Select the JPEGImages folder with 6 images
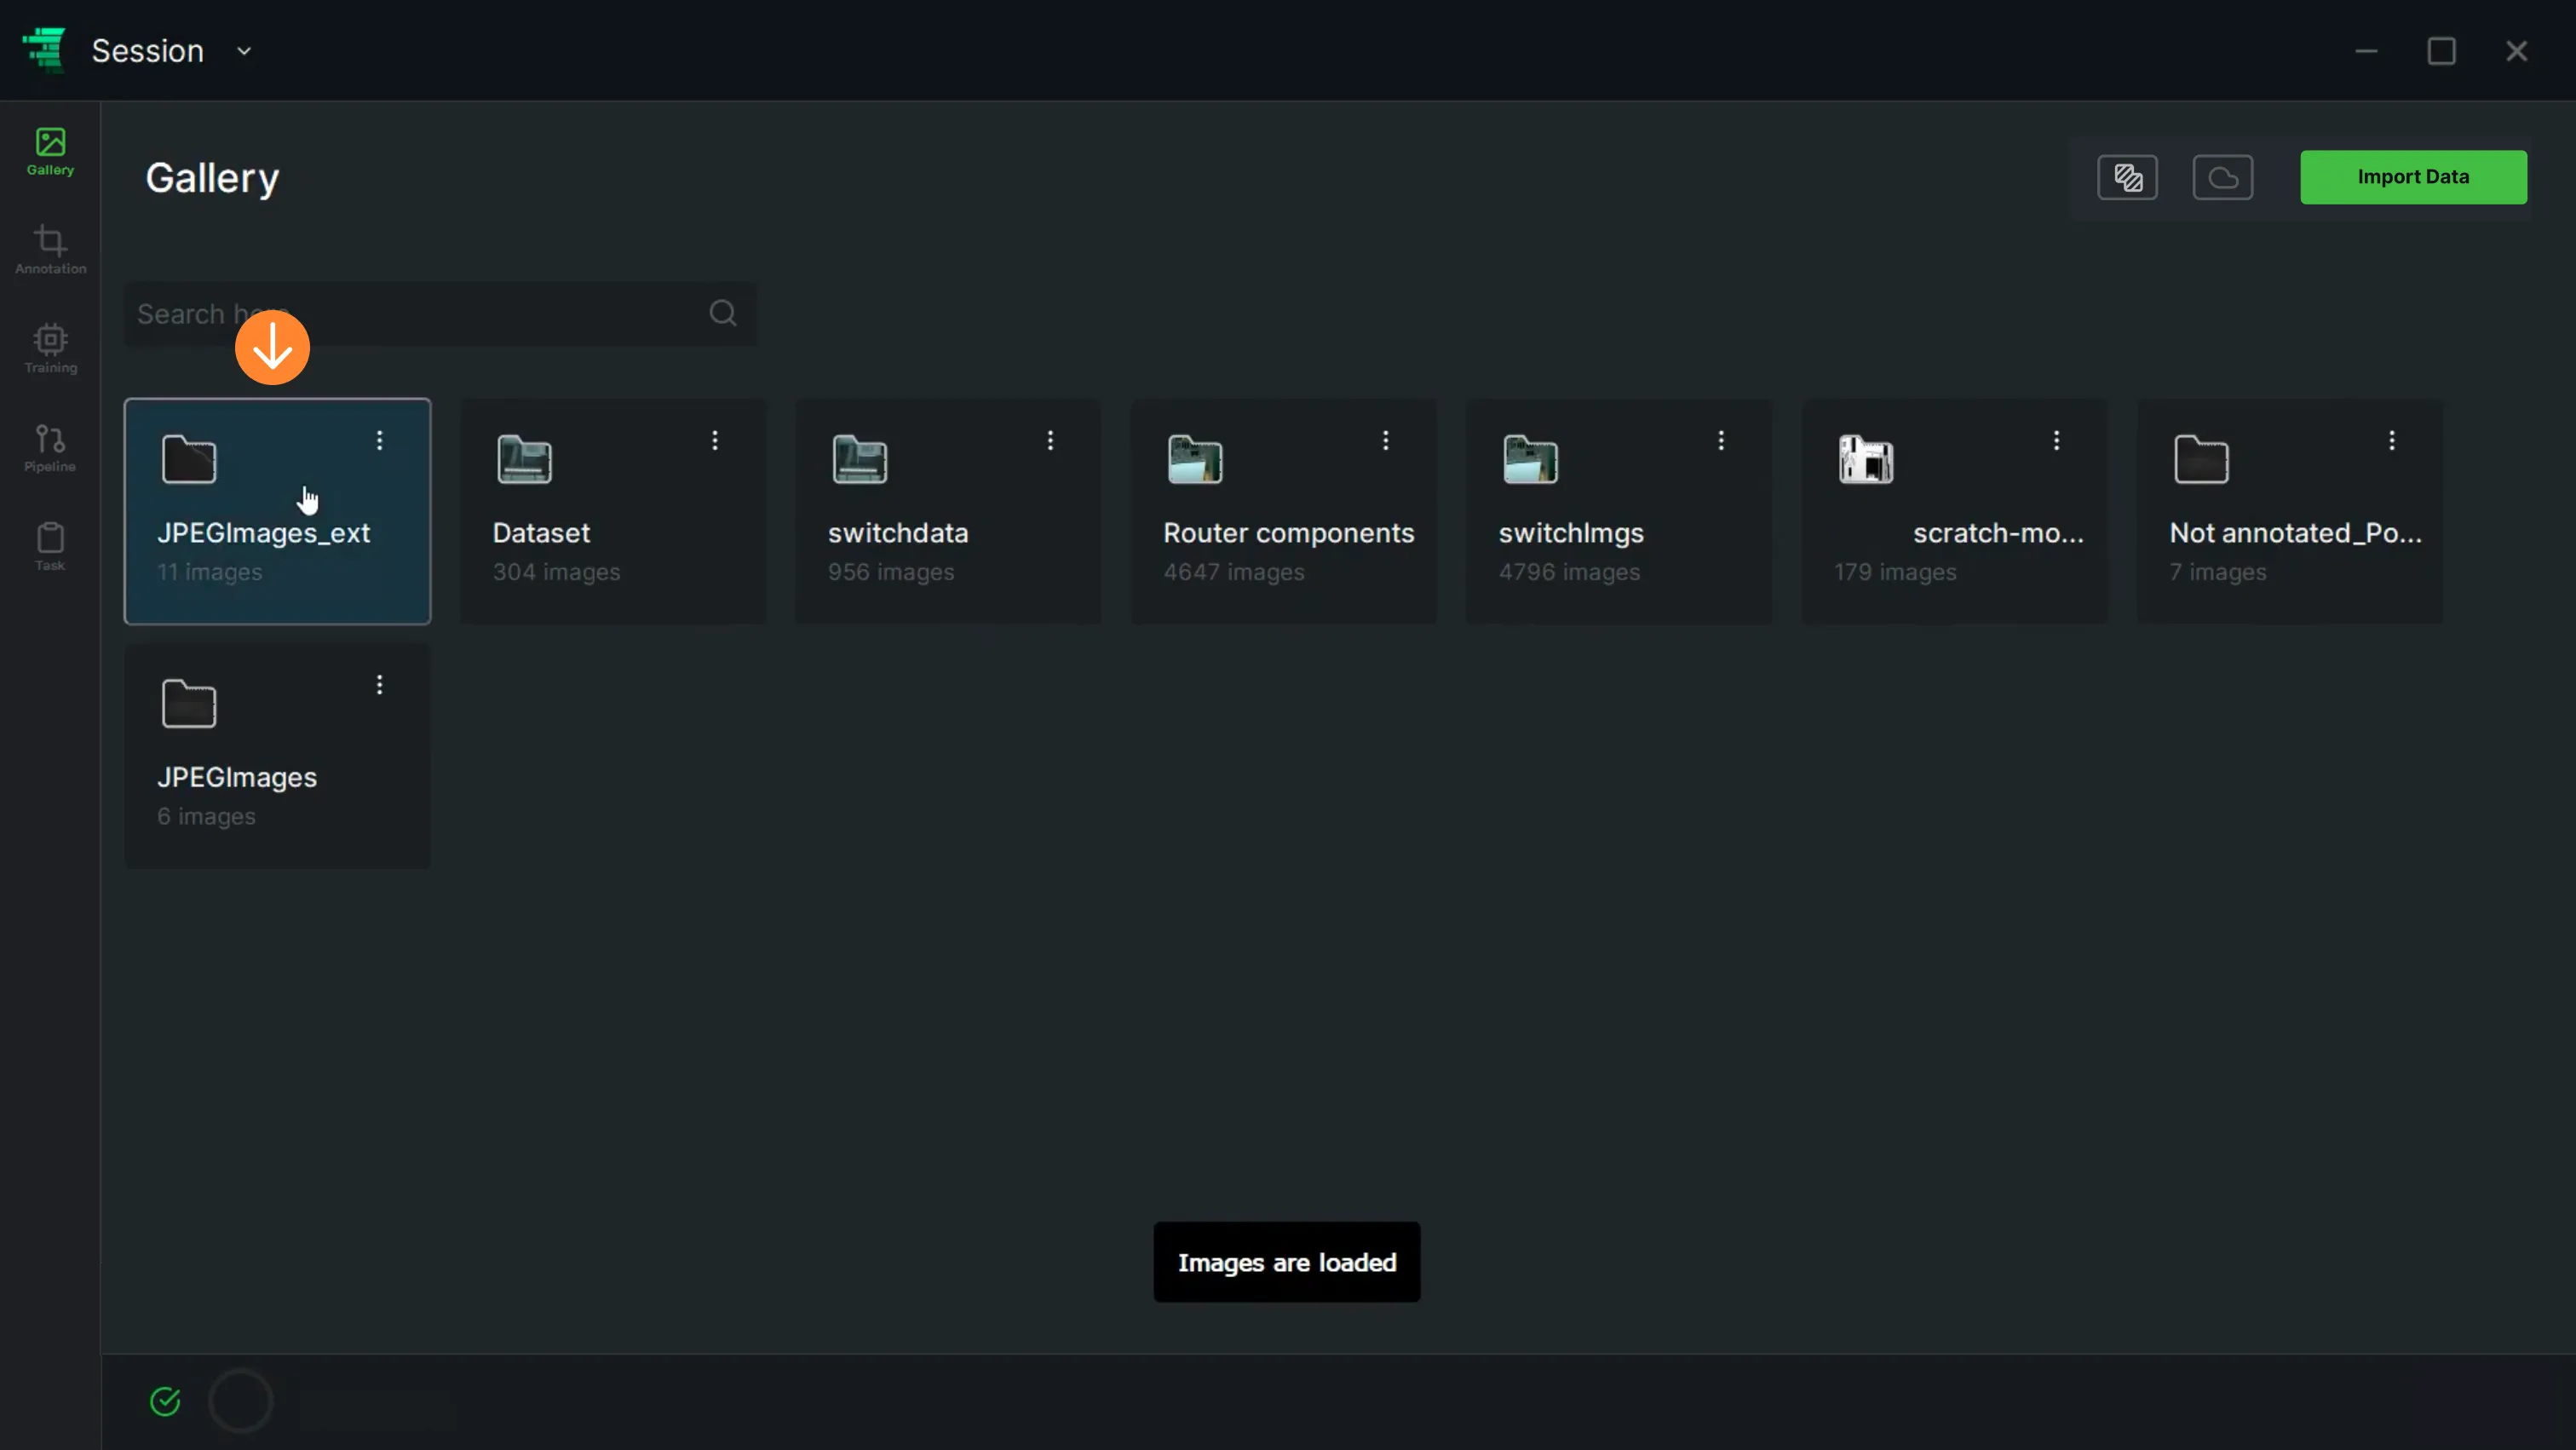This screenshot has height=1450, width=2576. pos(277,756)
